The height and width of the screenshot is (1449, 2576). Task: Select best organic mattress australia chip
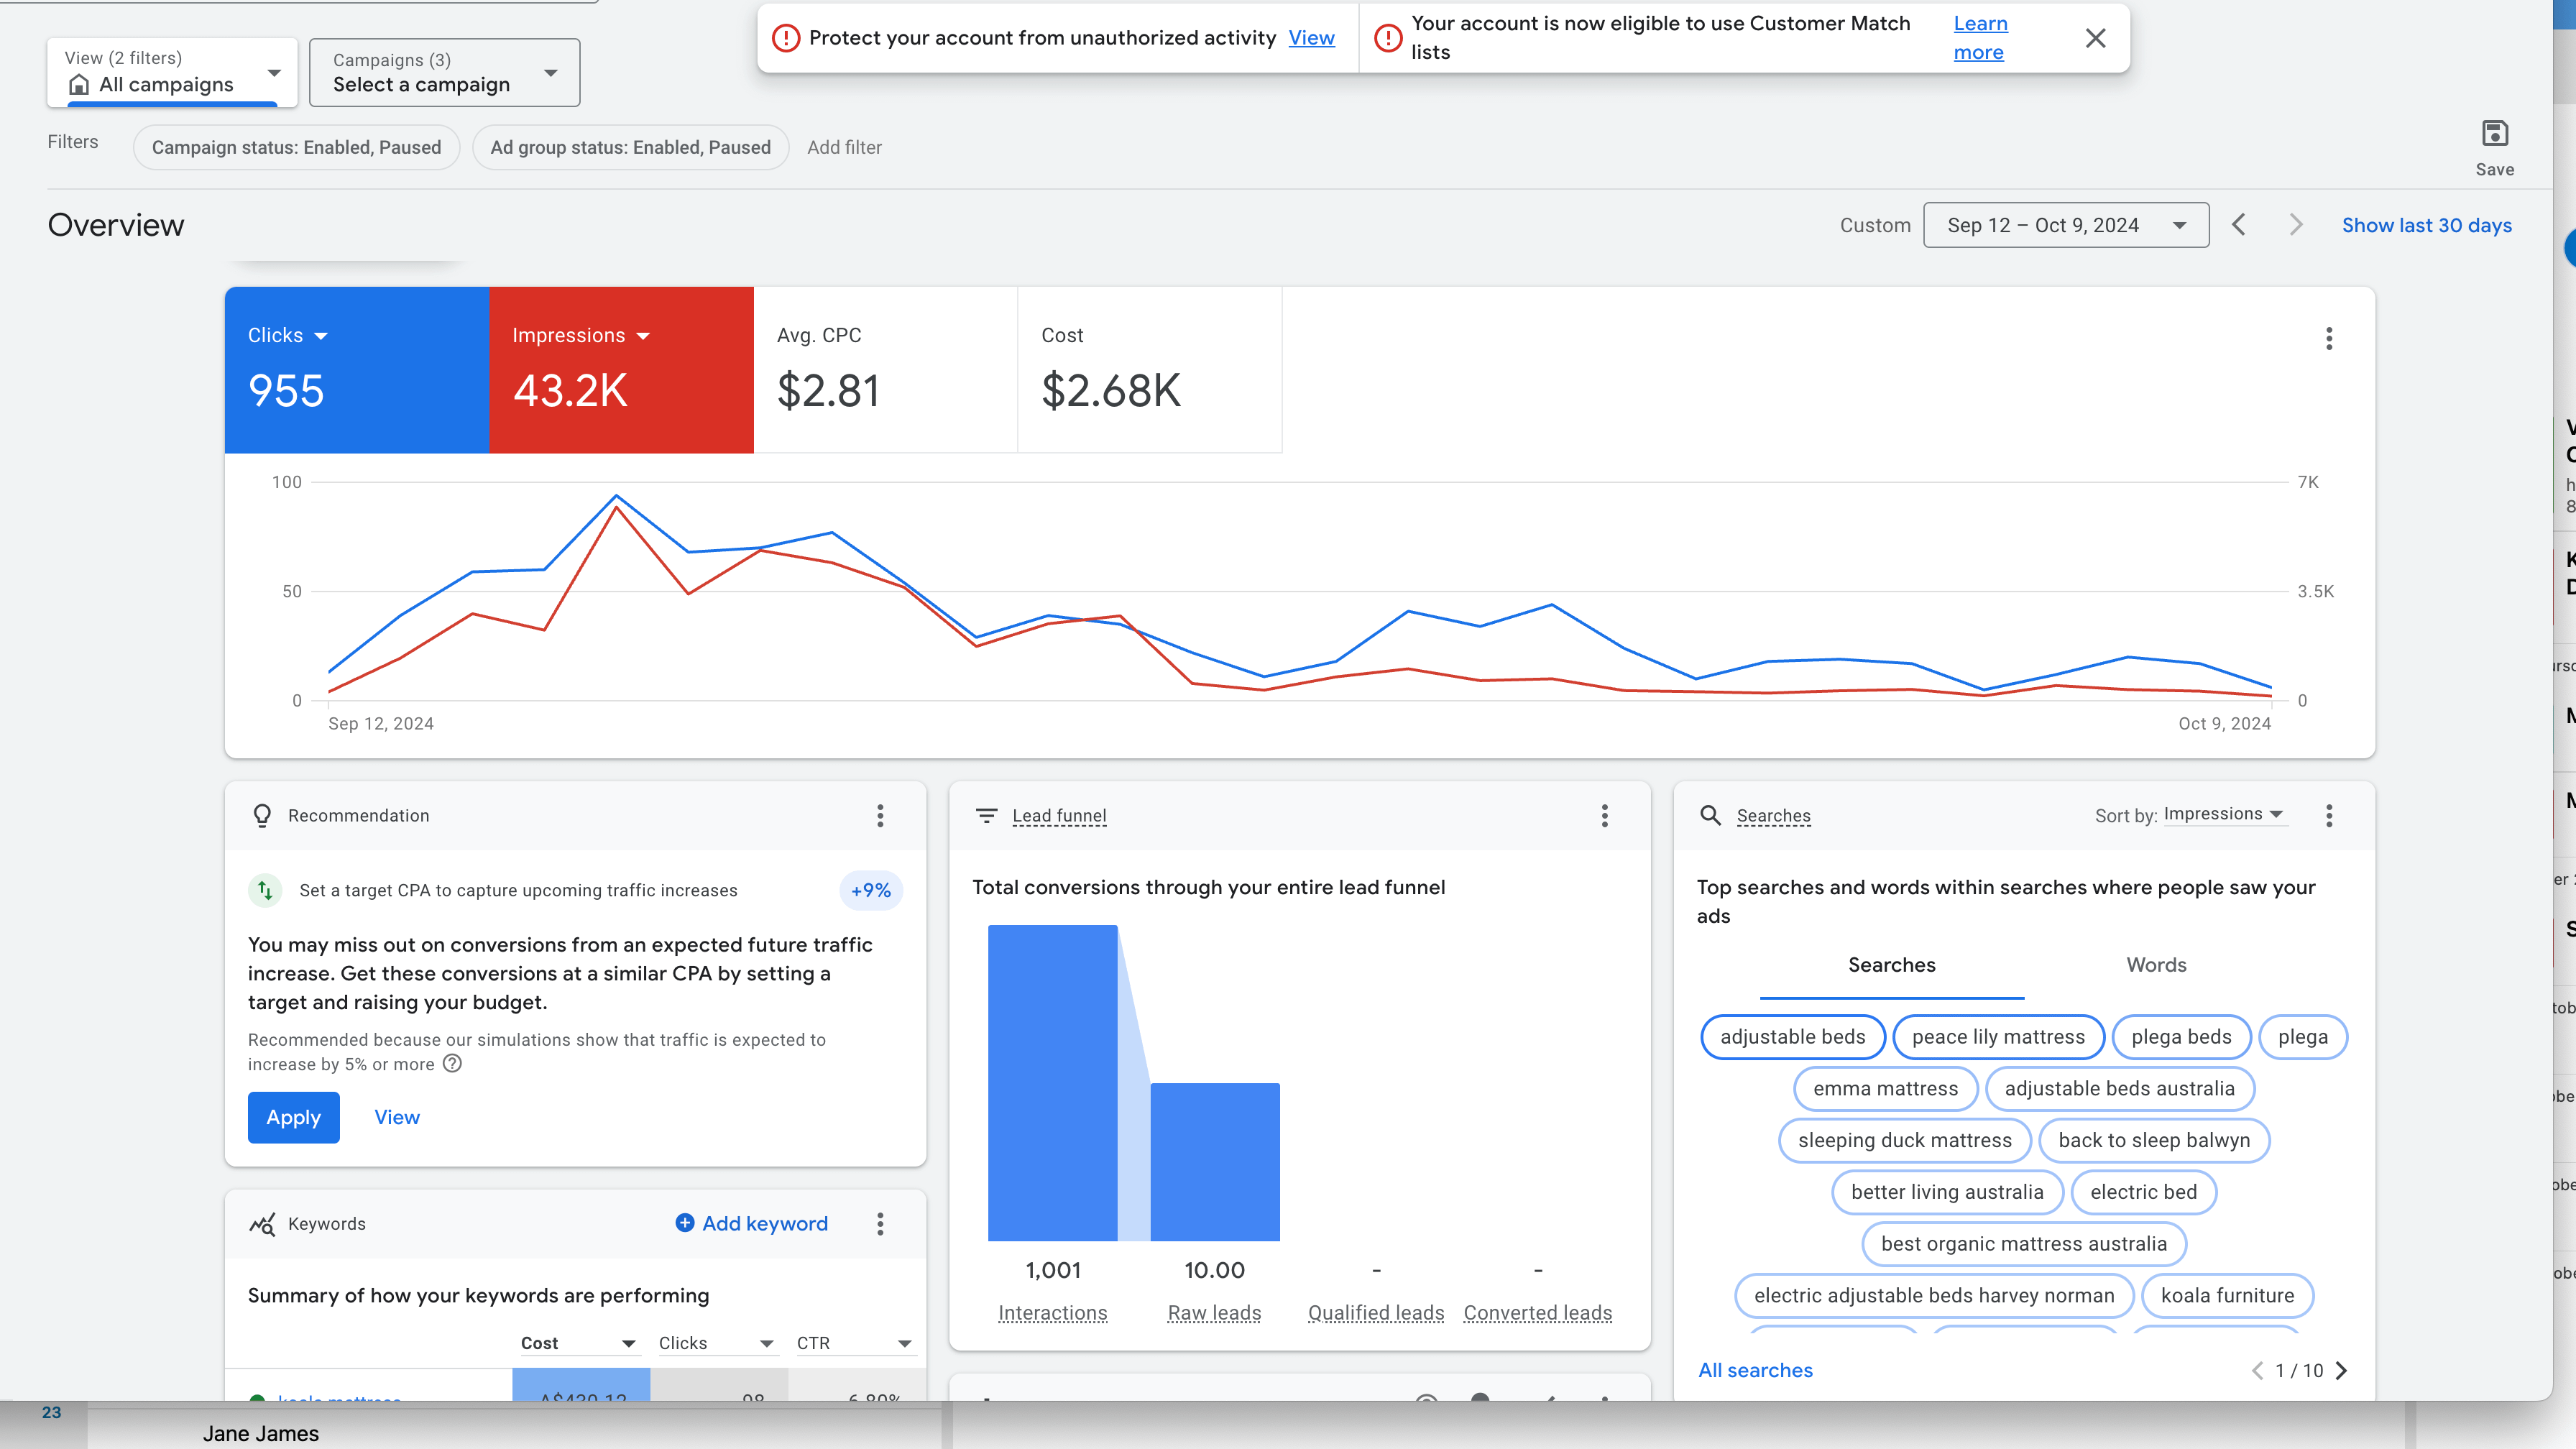pos(2024,1244)
